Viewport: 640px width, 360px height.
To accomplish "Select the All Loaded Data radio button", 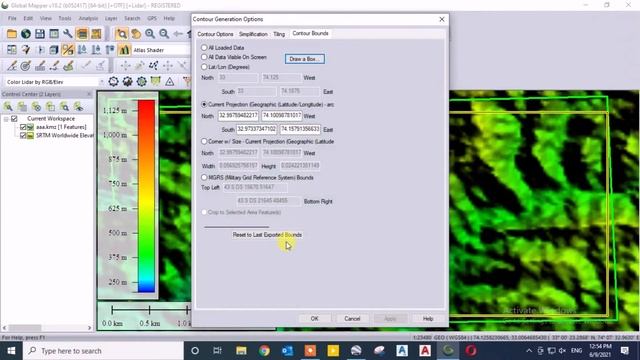I will click(204, 48).
